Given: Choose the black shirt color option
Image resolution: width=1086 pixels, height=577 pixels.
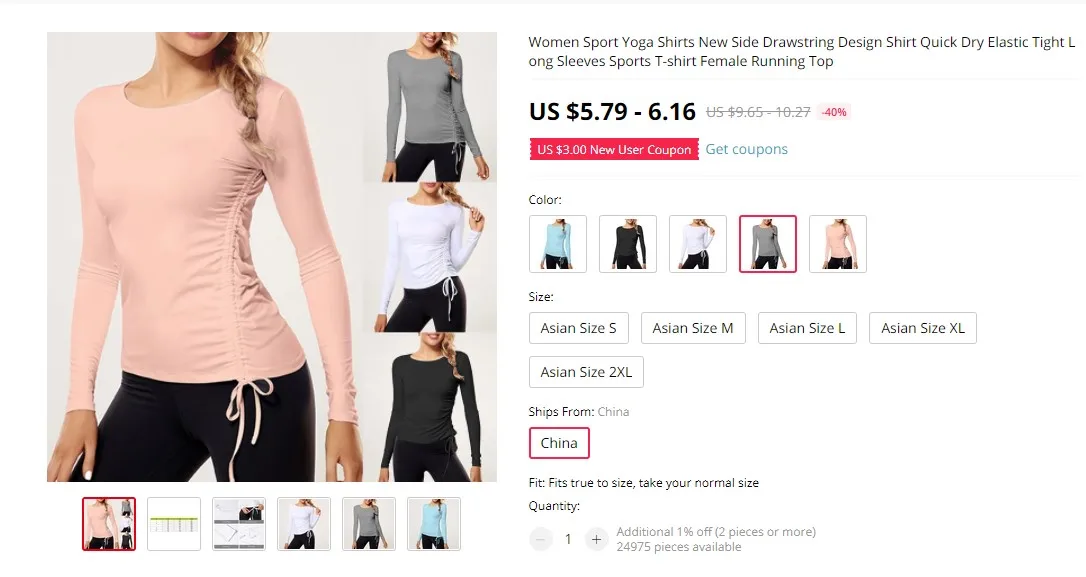Looking at the screenshot, I should pyautogui.click(x=627, y=244).
